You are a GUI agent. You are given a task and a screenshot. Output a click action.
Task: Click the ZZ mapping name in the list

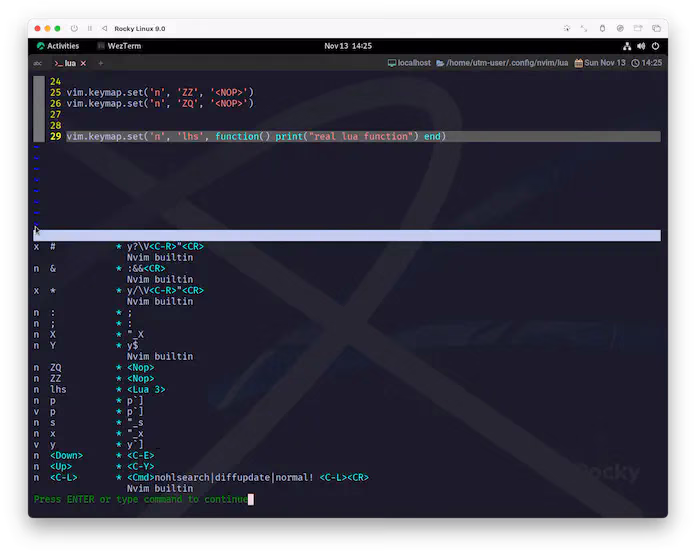55,378
